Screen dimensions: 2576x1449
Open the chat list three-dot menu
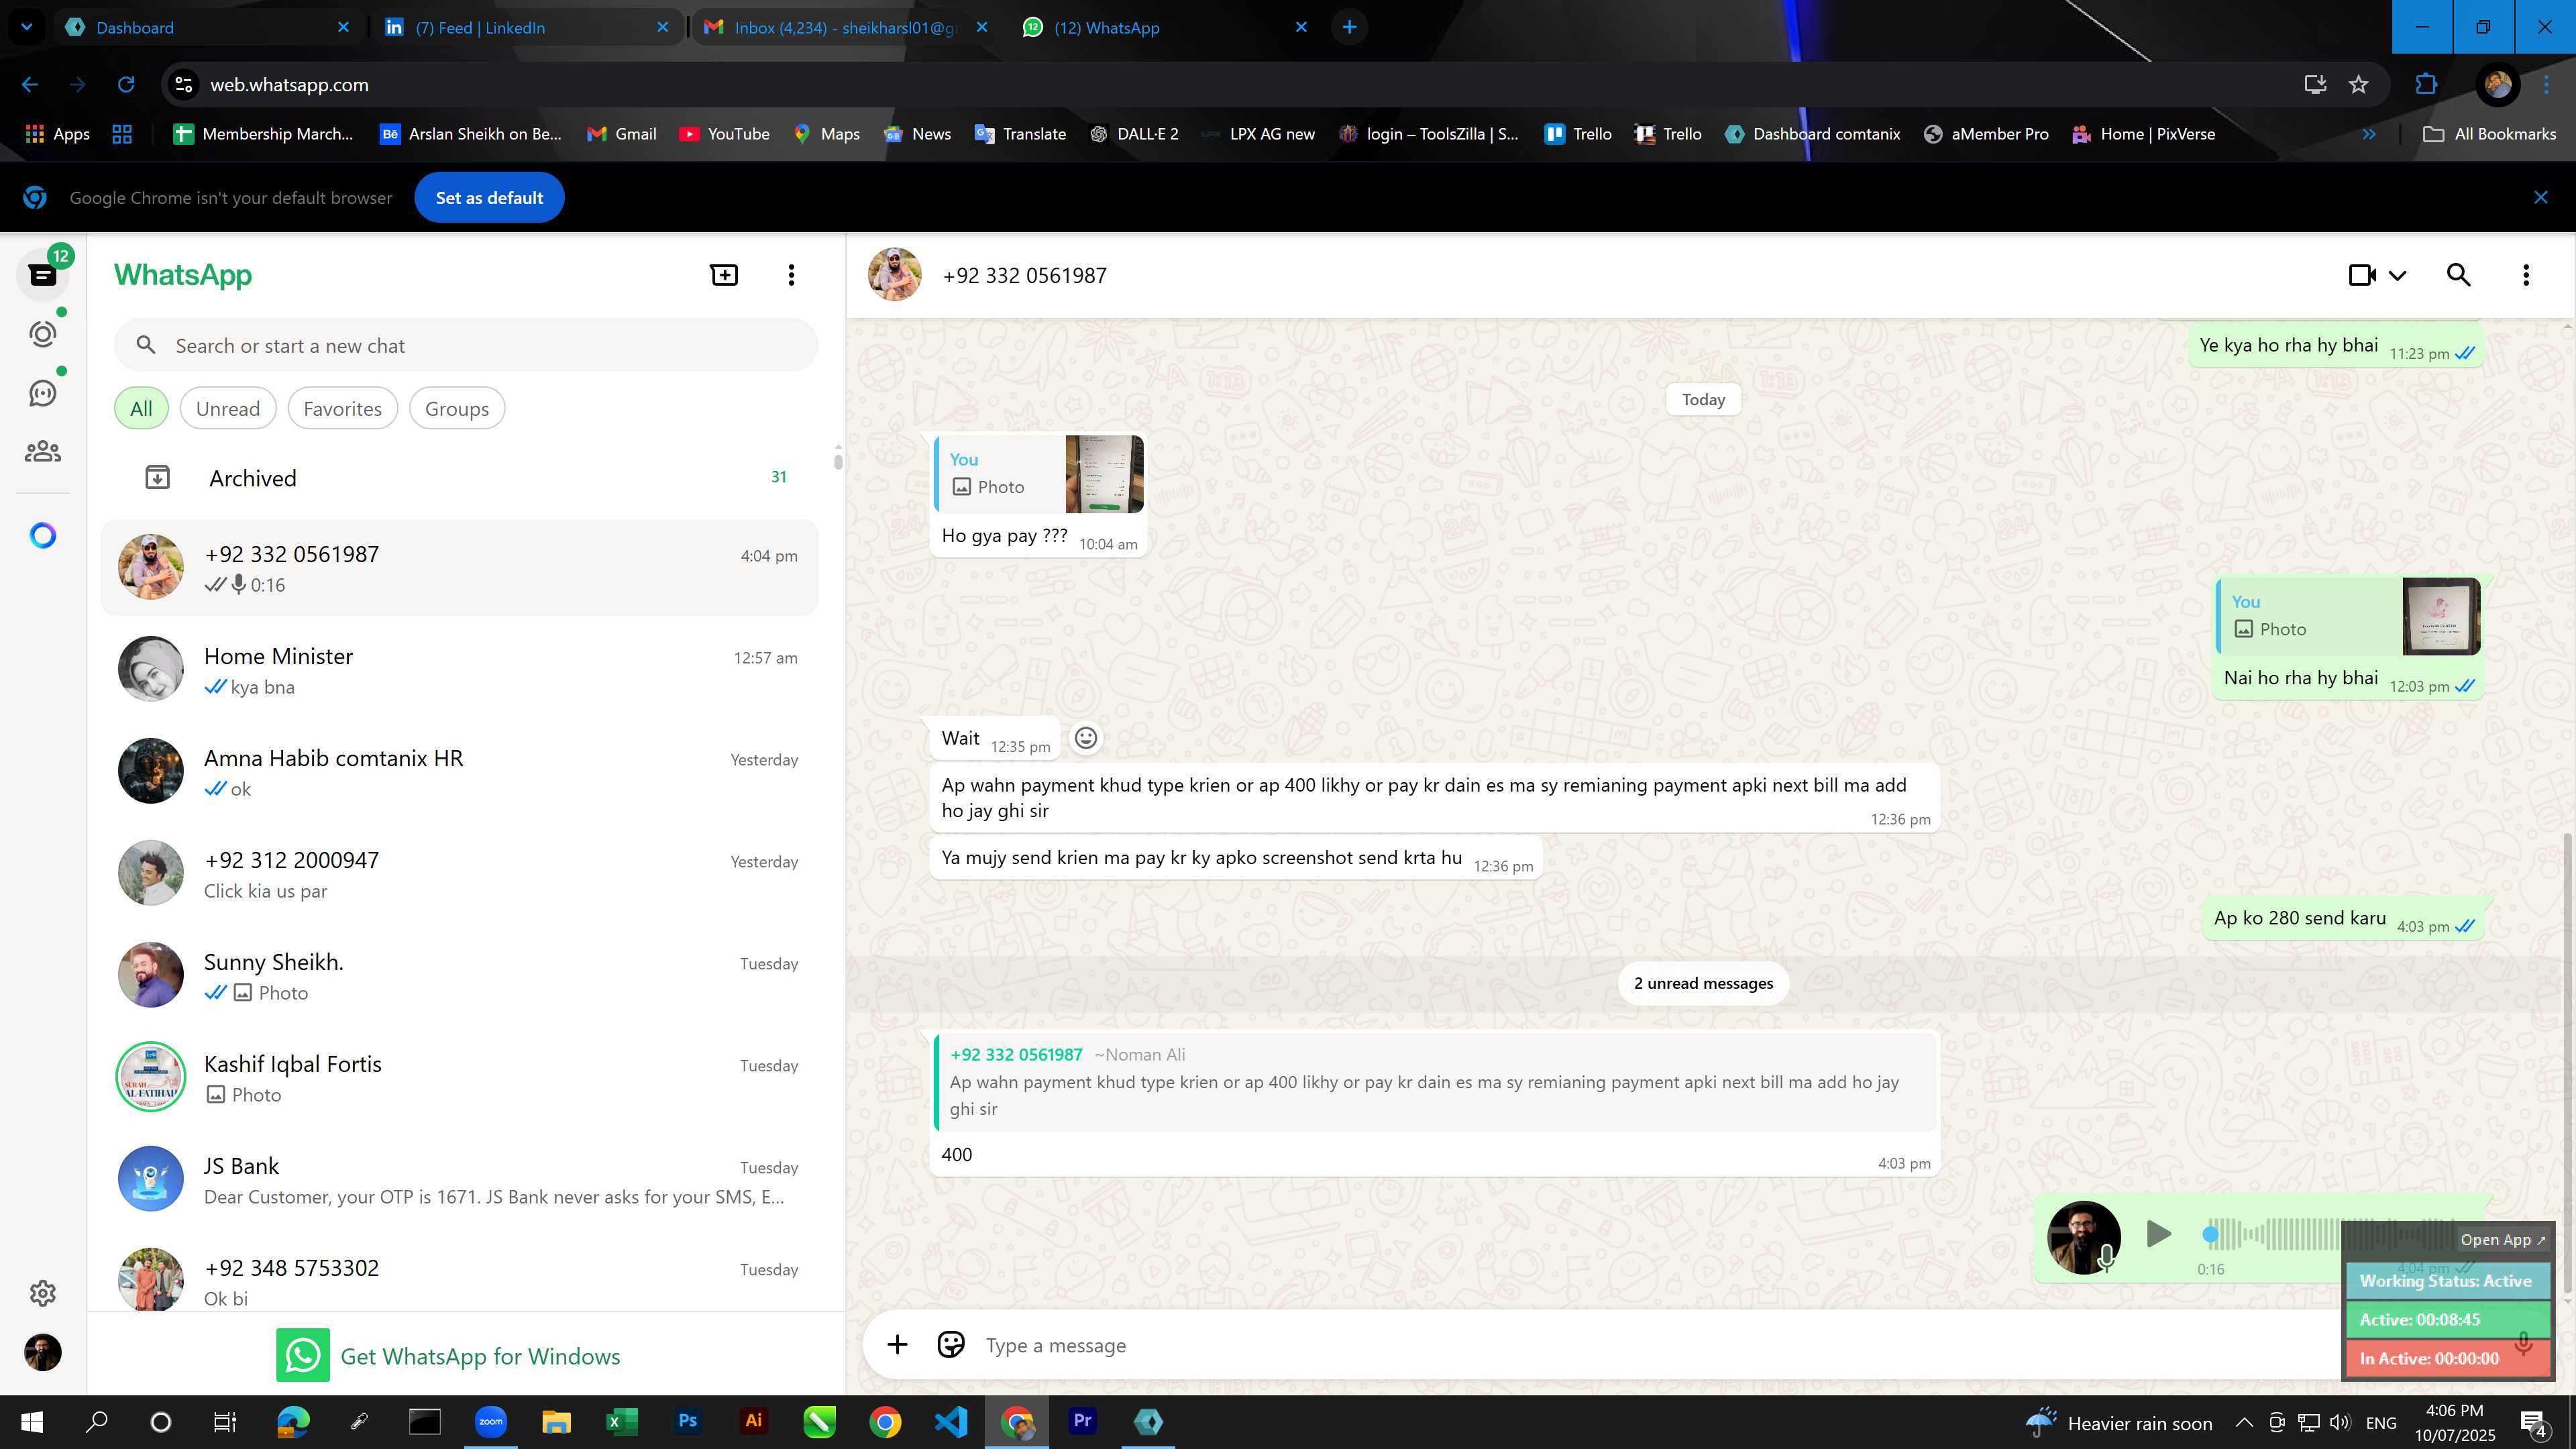(791, 275)
